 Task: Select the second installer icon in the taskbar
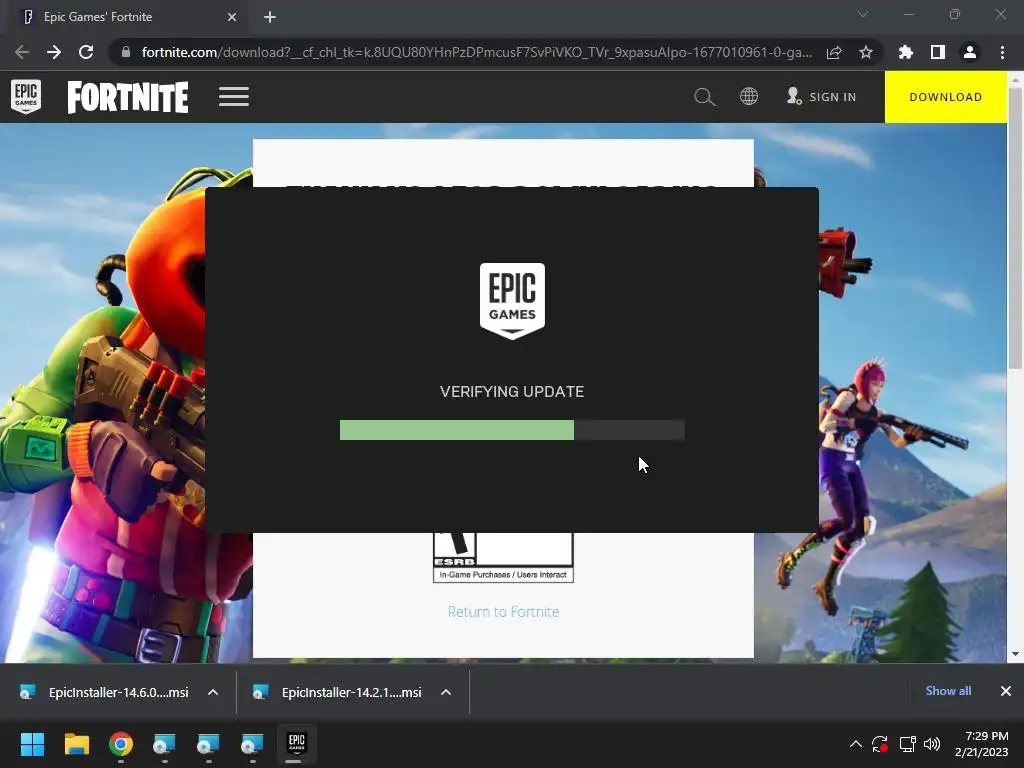click(208, 744)
